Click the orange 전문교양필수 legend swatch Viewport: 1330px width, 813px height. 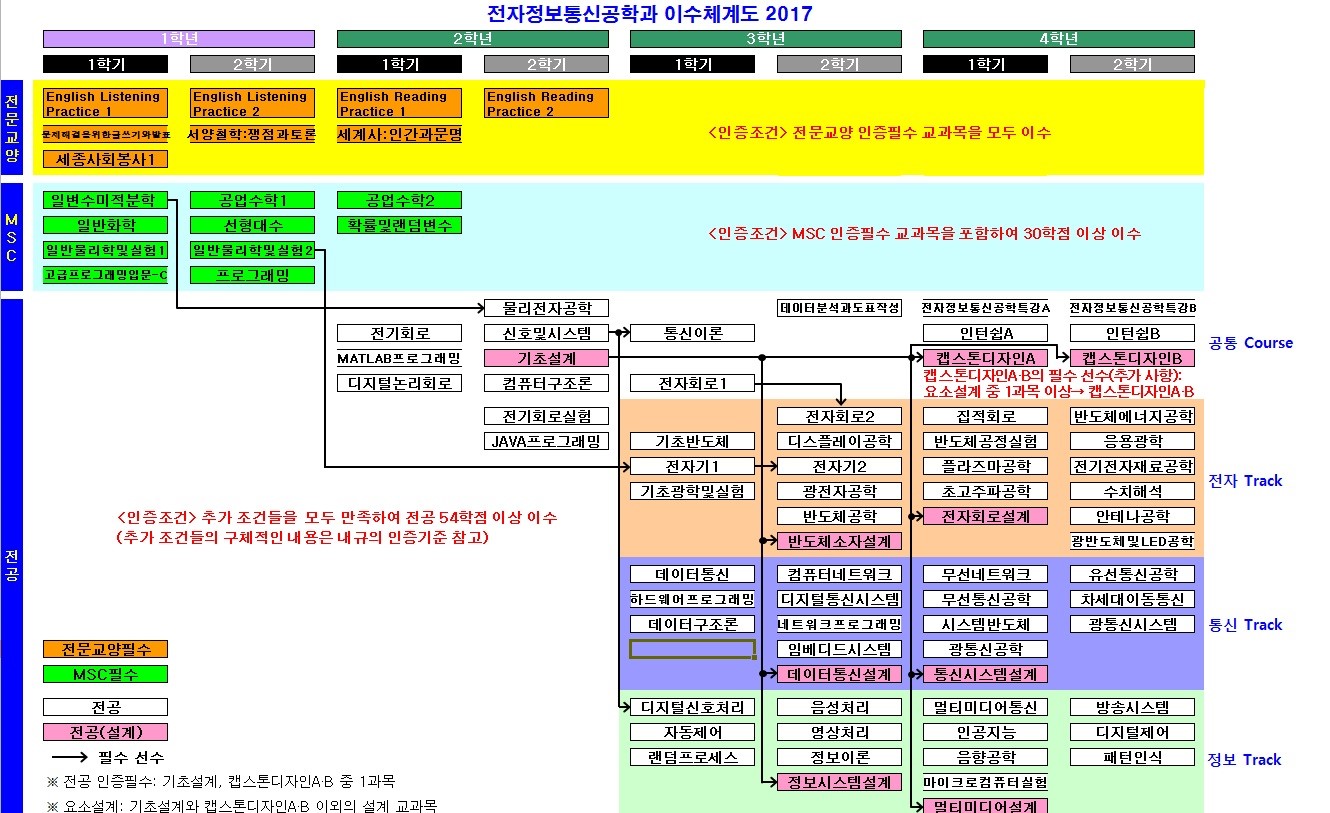pyautogui.click(x=105, y=649)
